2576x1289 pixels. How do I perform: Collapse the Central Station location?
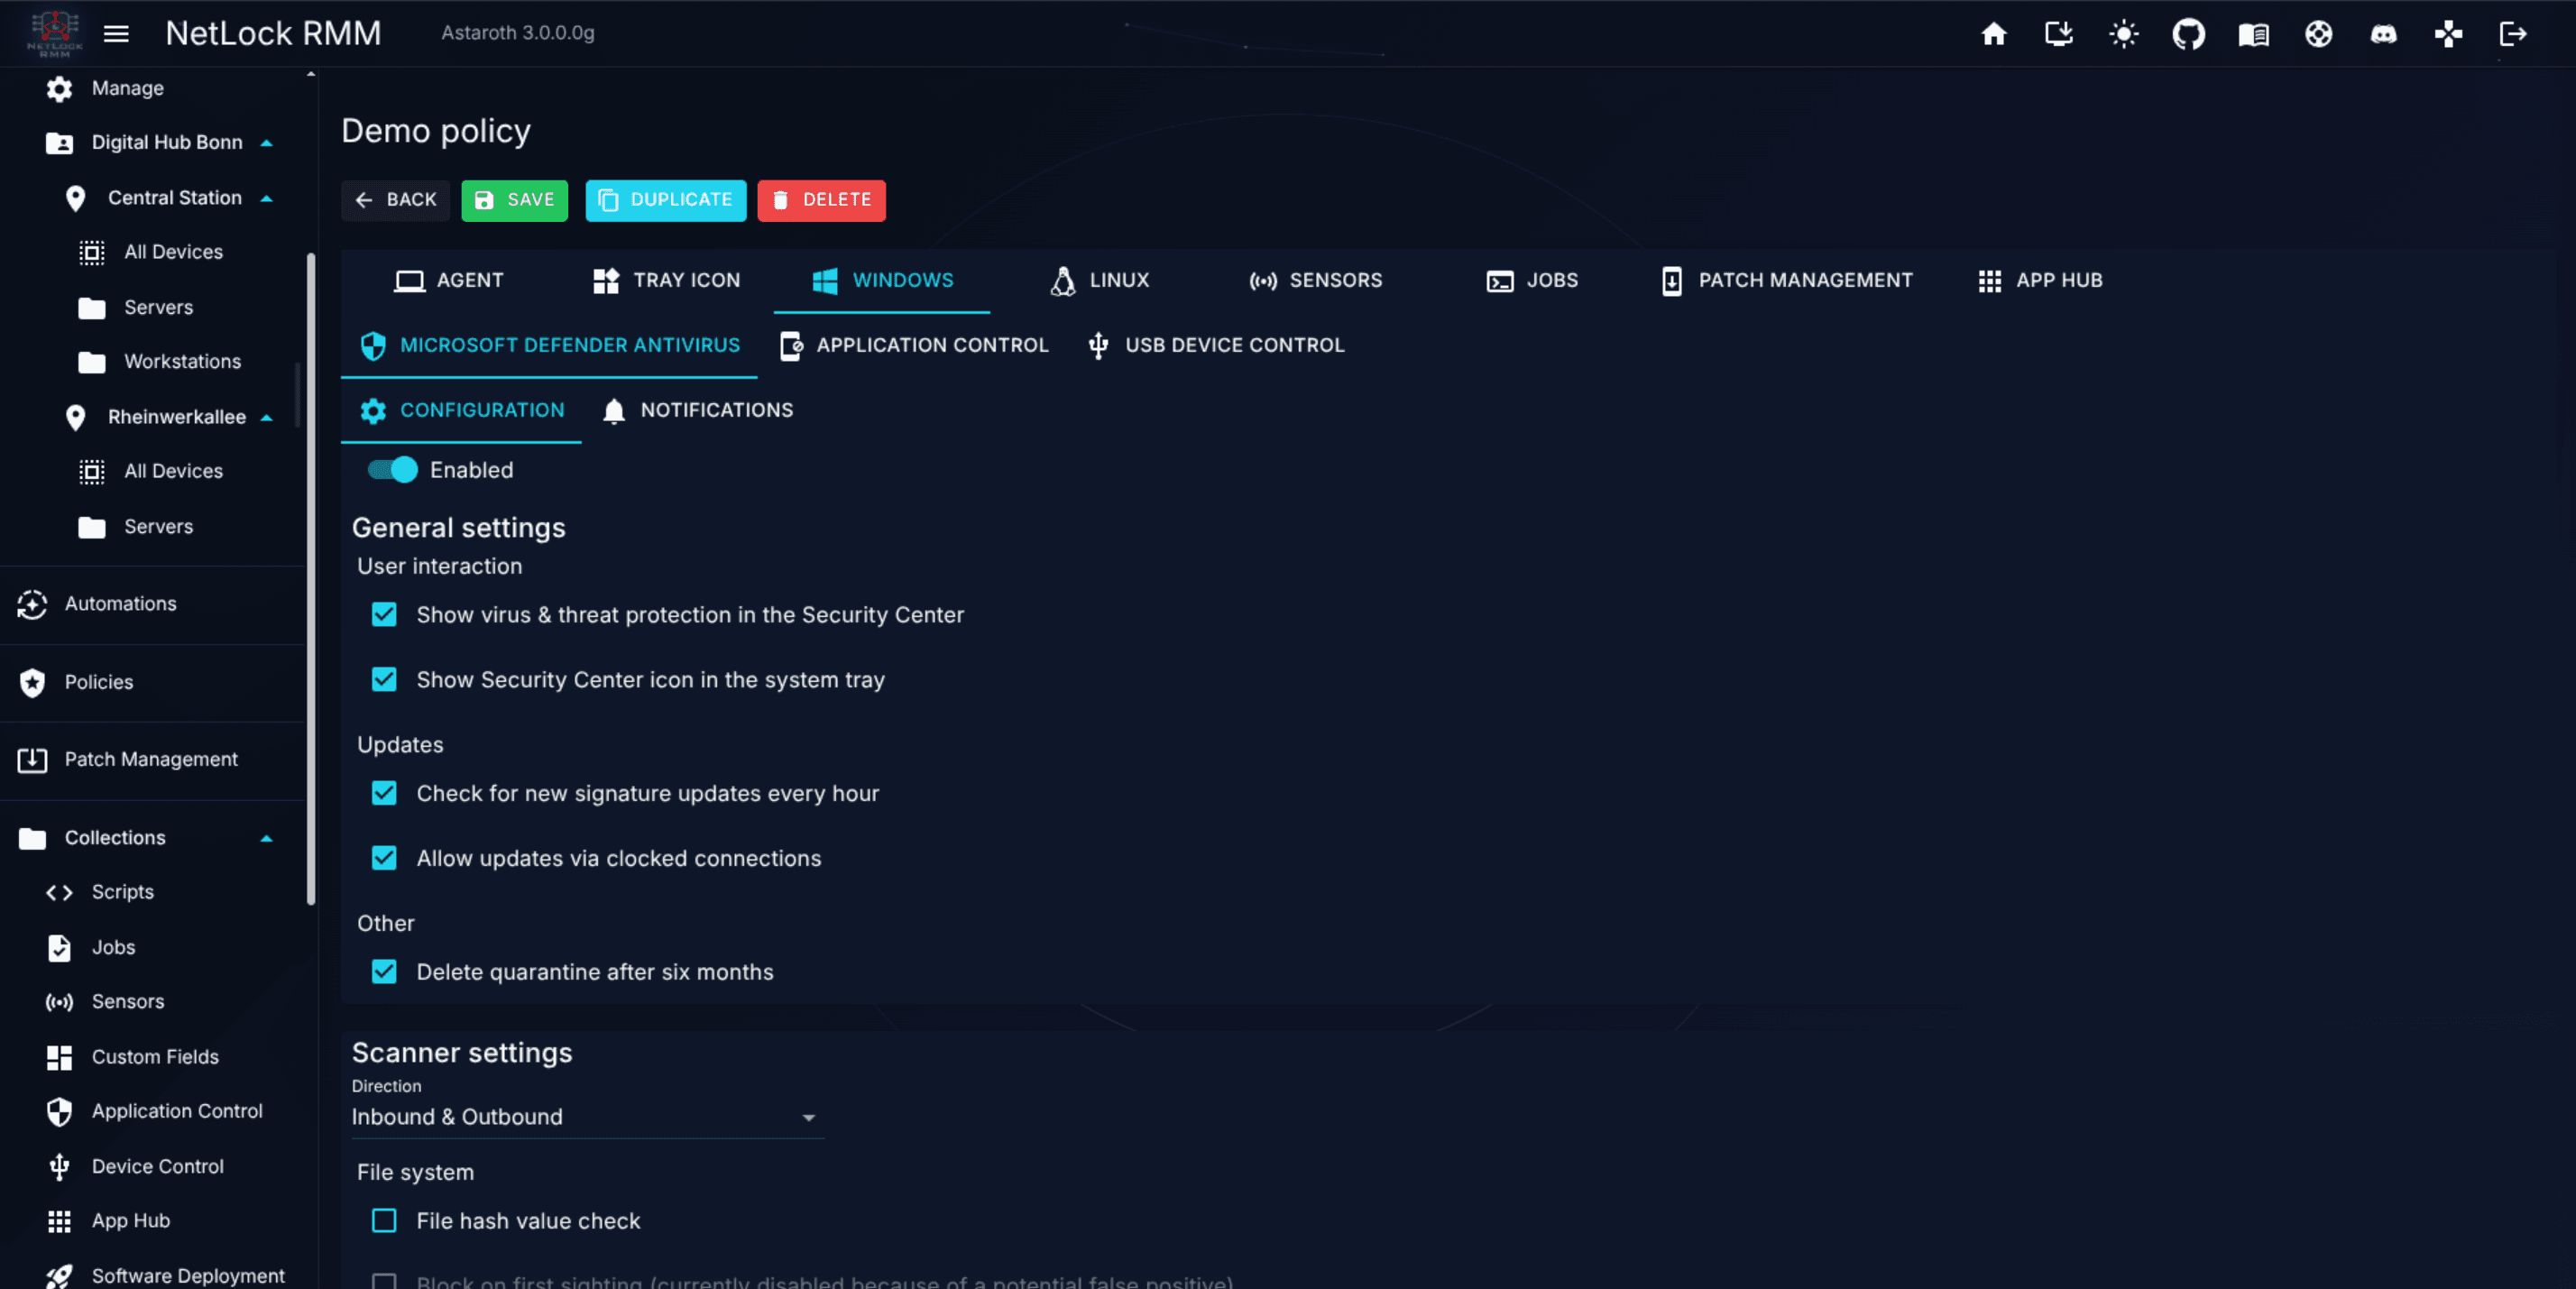click(x=266, y=198)
